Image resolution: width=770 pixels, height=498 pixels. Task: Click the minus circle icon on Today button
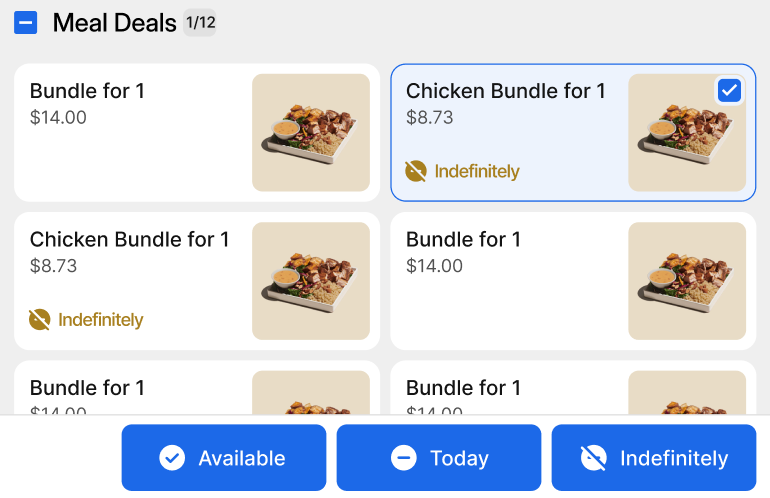pyautogui.click(x=403, y=458)
